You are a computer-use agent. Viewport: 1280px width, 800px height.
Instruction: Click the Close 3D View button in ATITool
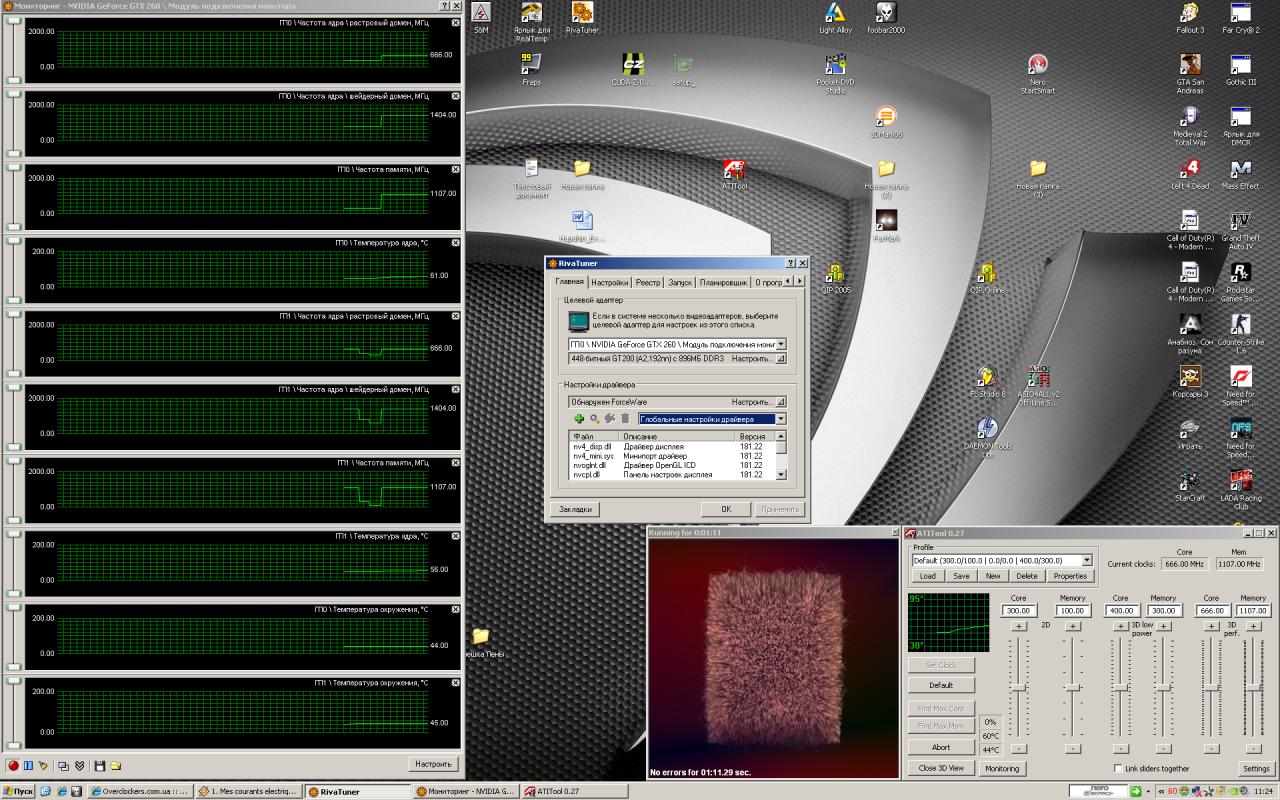pos(941,768)
